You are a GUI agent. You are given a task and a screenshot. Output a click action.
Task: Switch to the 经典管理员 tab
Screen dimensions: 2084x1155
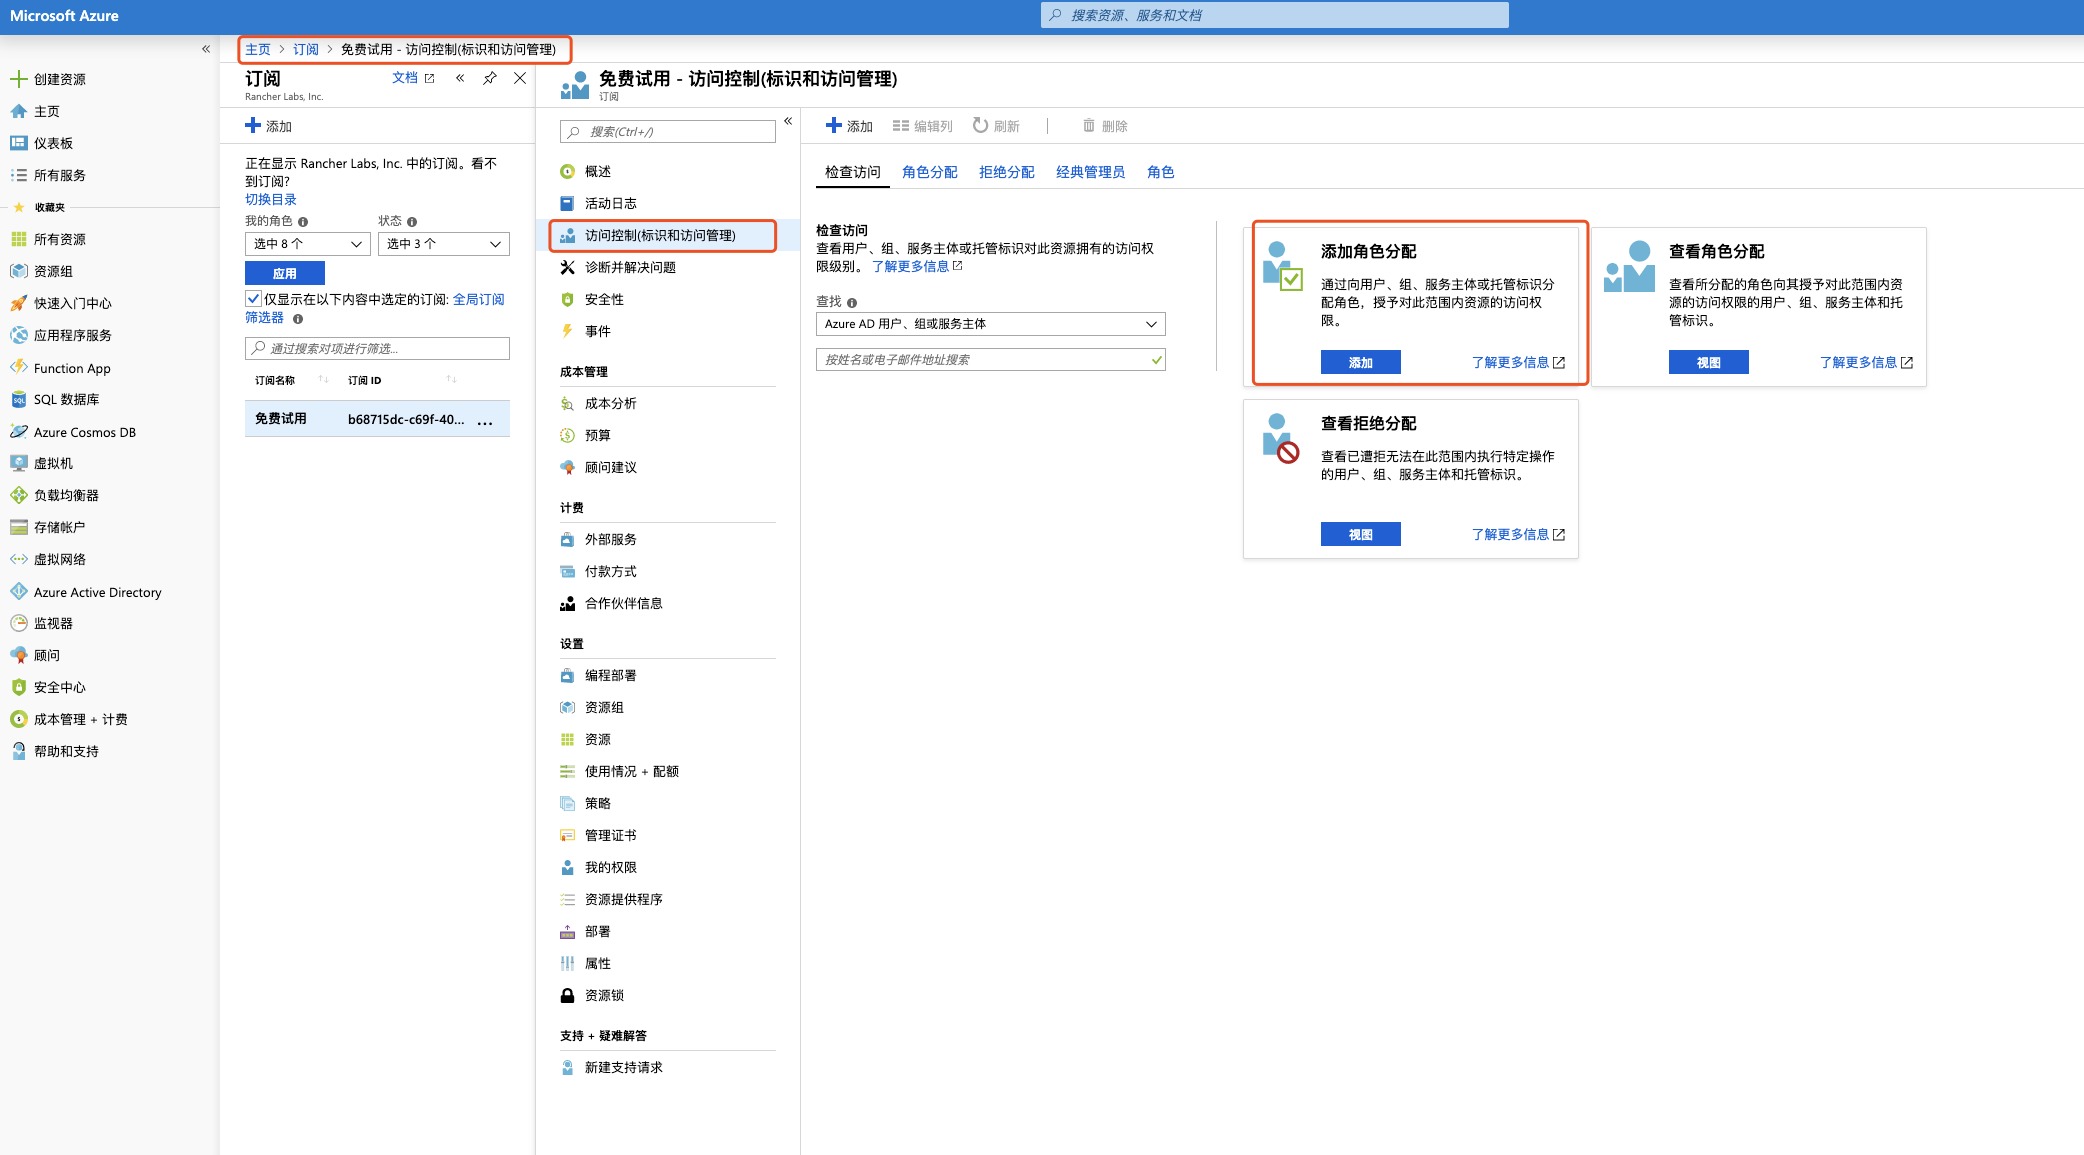tap(1090, 172)
